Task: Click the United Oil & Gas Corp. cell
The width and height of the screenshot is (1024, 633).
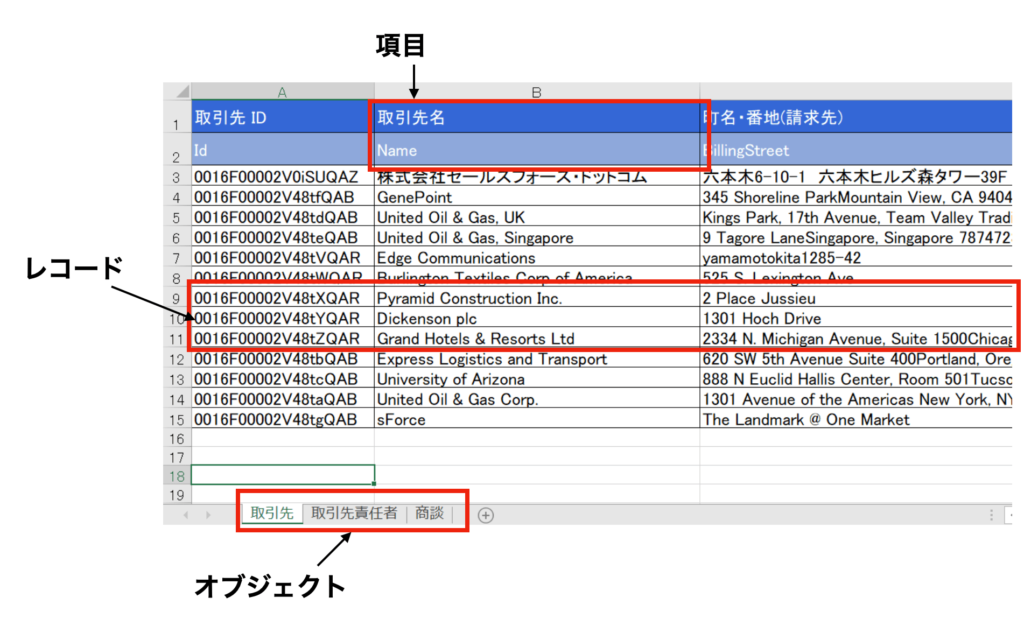Action: tap(537, 399)
